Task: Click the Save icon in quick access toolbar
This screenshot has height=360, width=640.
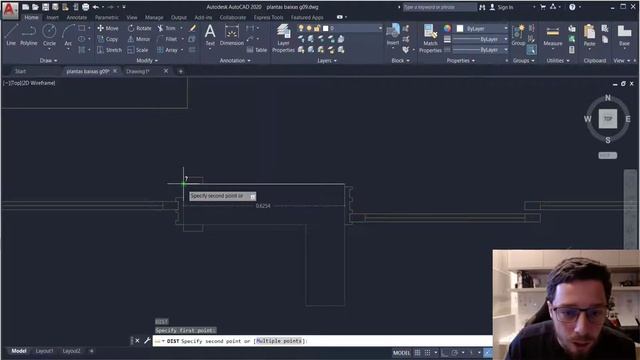Action: coord(45,7)
